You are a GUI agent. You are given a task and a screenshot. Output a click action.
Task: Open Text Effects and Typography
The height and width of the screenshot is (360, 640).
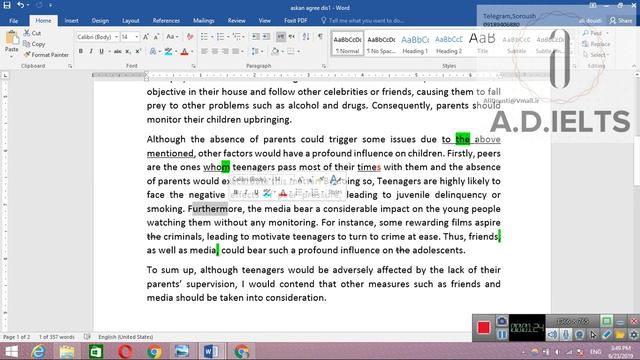[x=153, y=51]
